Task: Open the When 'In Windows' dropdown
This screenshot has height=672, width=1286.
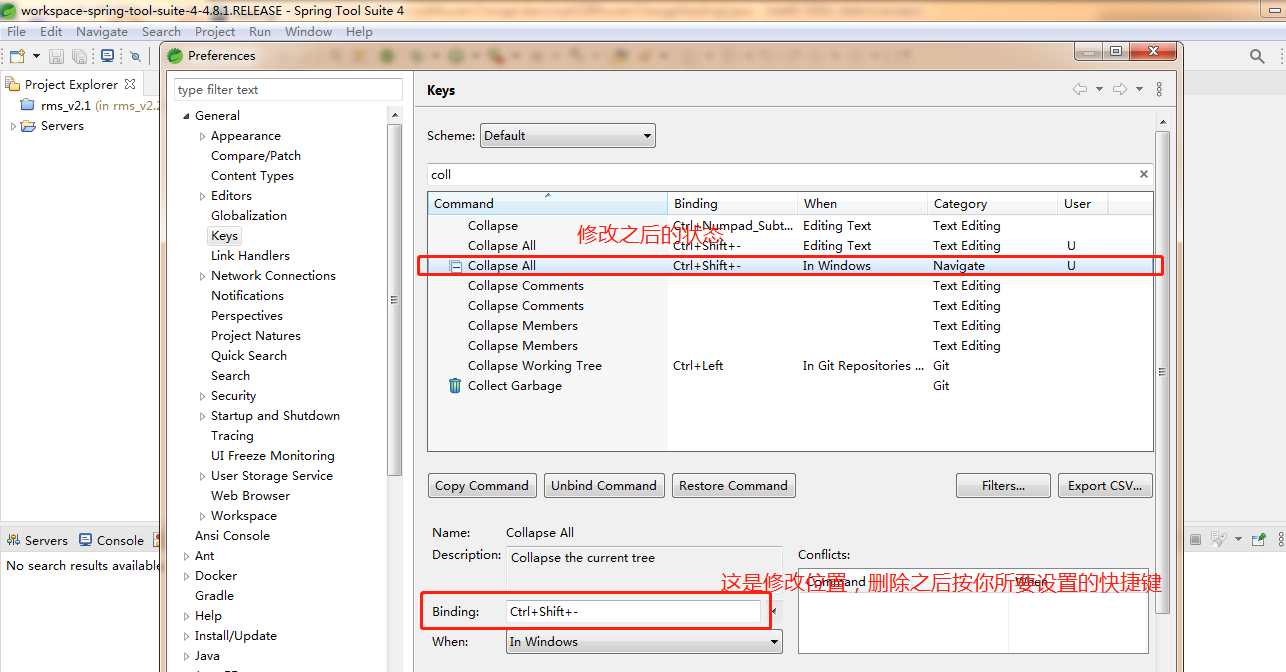Action: click(x=644, y=642)
